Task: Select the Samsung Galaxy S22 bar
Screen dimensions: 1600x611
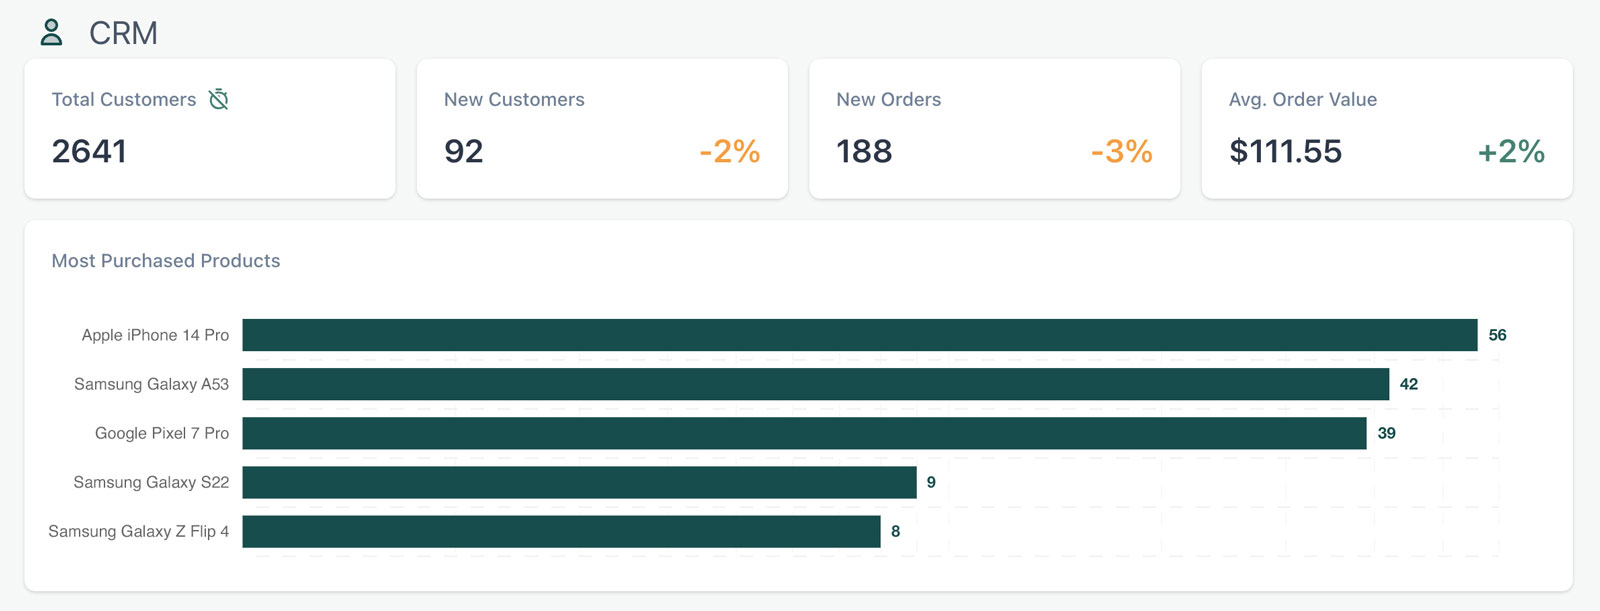Action: click(x=579, y=482)
